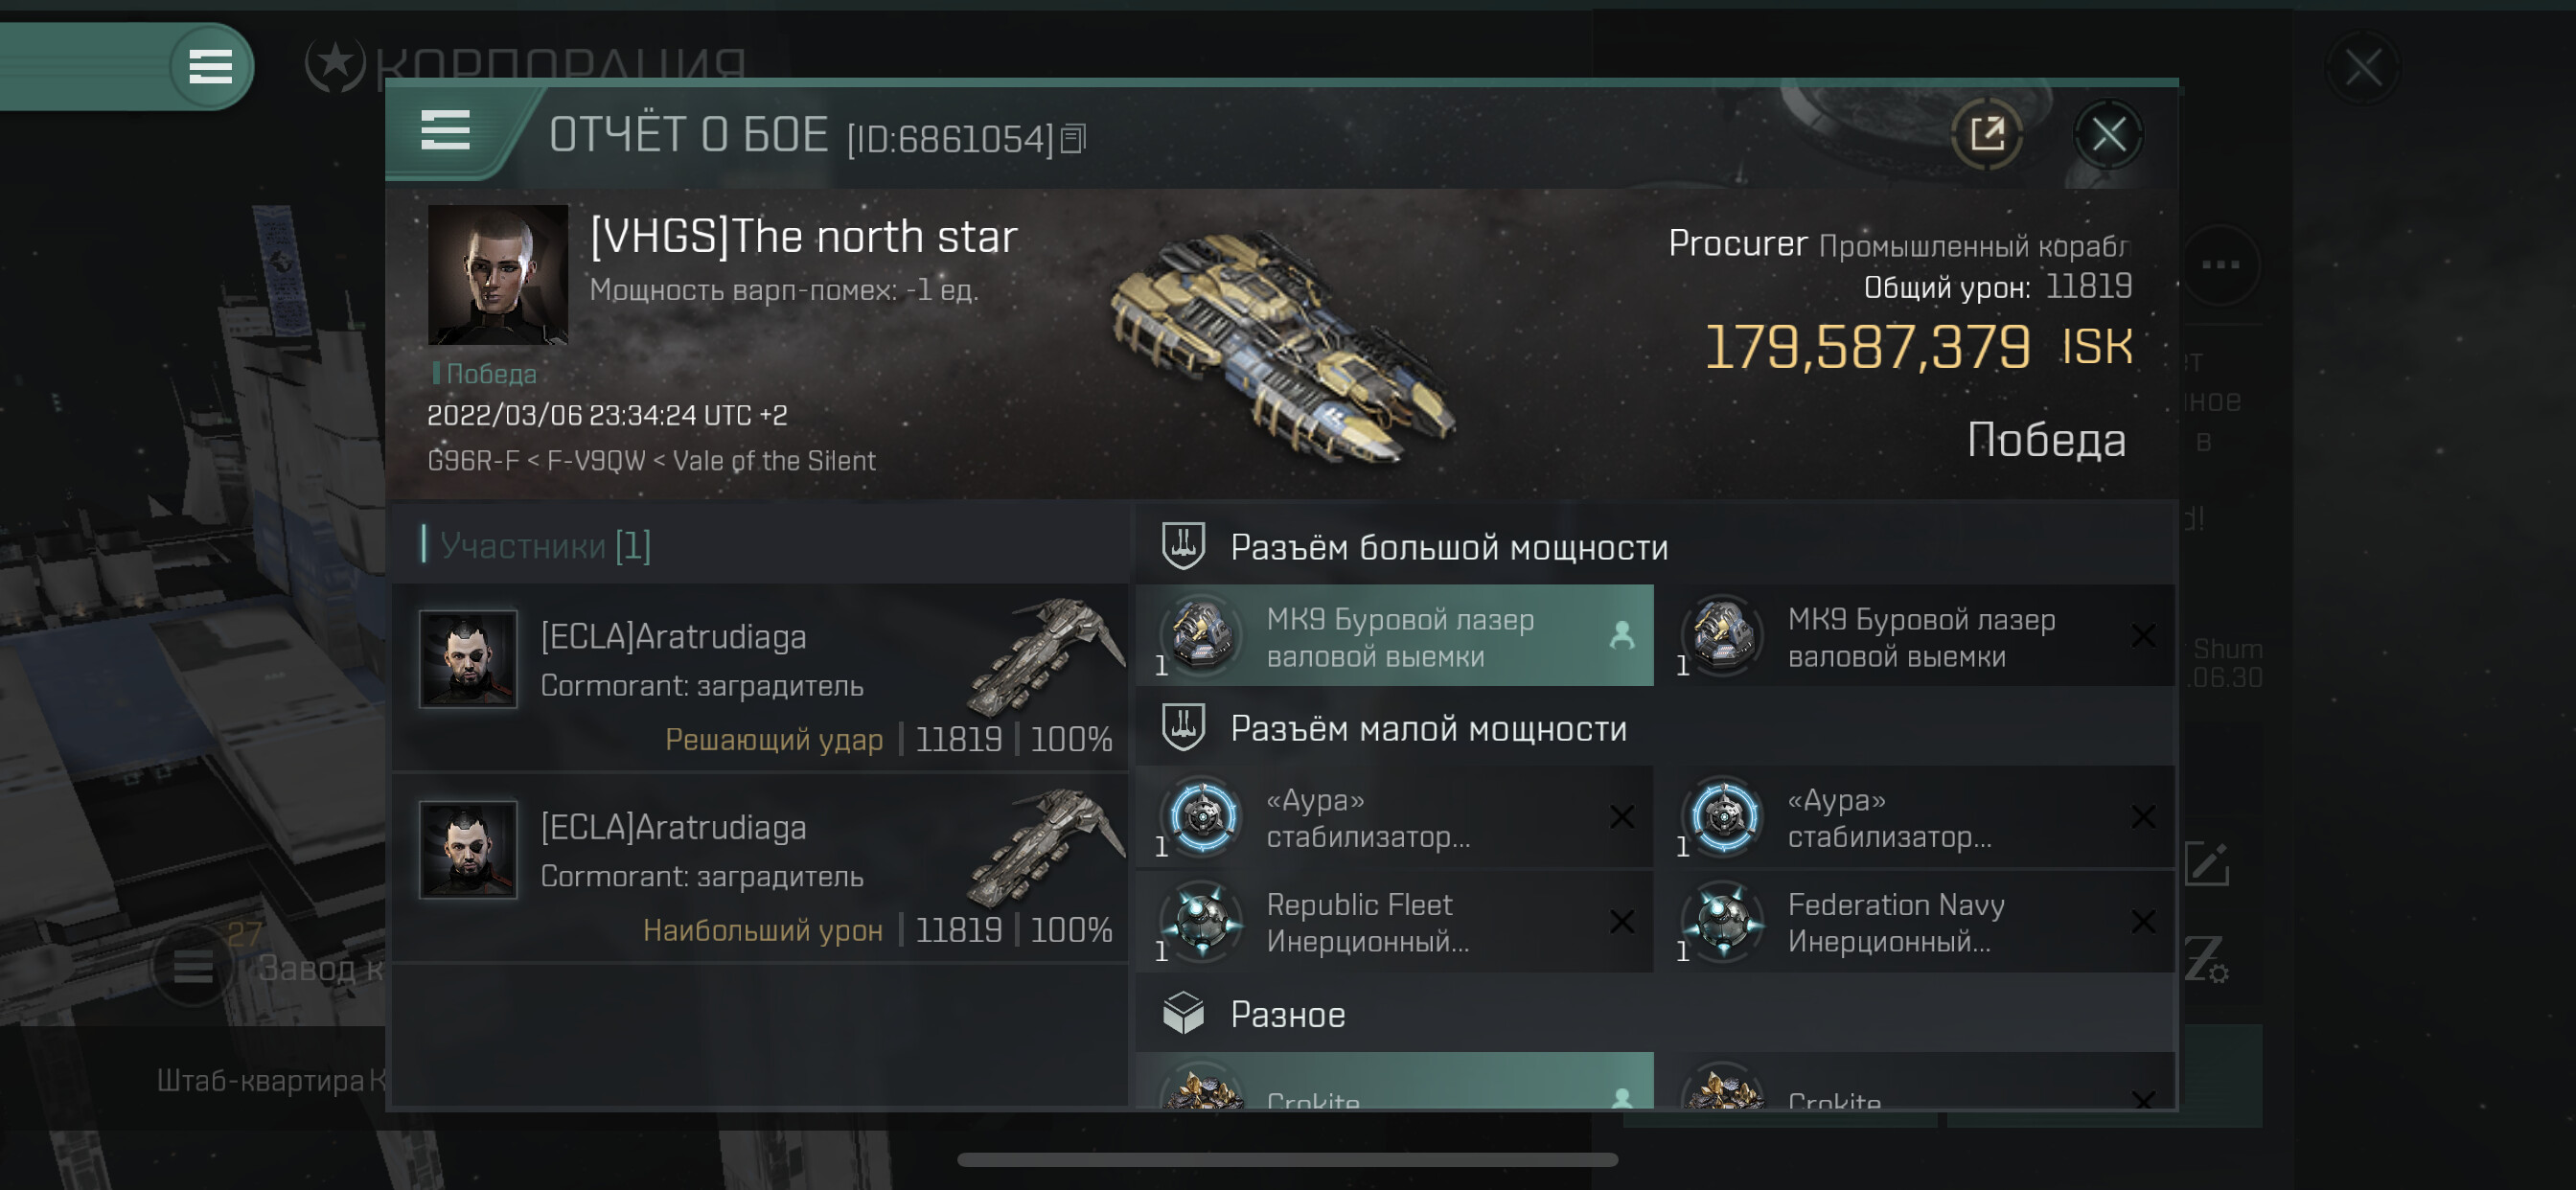Screen dimensions: 2576x1190
Task: Open The north star pilot portrait
Action: point(497,275)
